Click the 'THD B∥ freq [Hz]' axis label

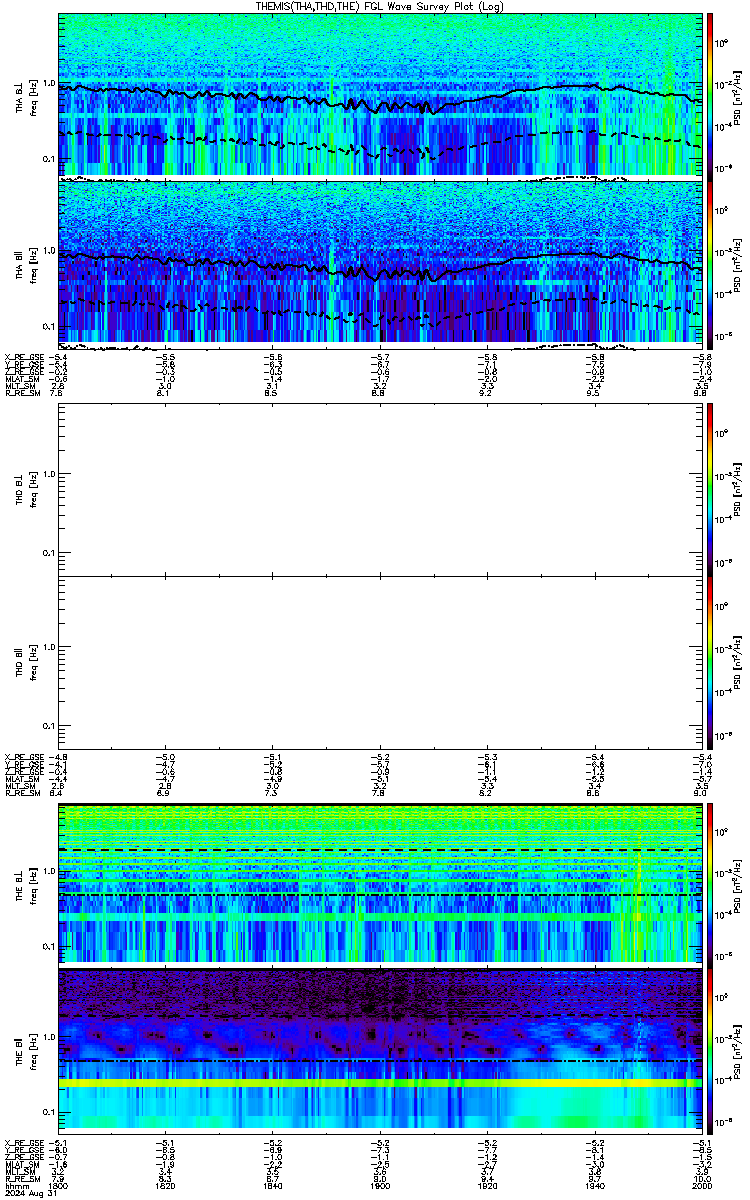pyautogui.click(x=27, y=663)
